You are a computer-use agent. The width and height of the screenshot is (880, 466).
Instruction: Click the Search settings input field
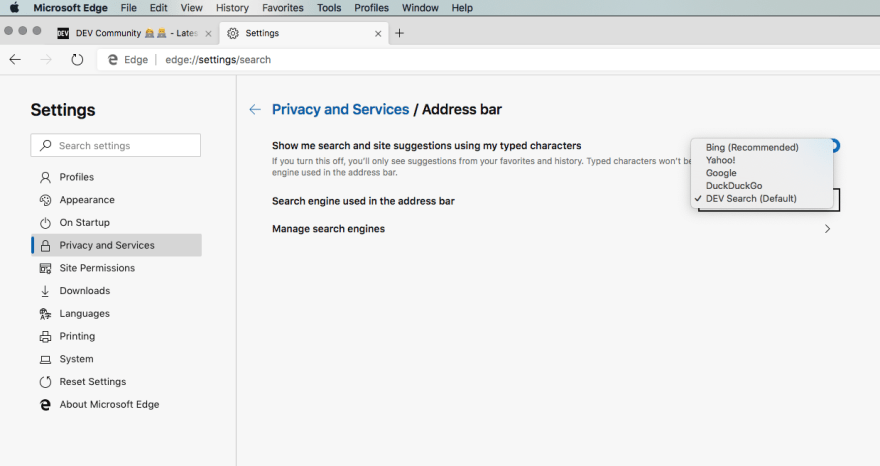click(116, 145)
